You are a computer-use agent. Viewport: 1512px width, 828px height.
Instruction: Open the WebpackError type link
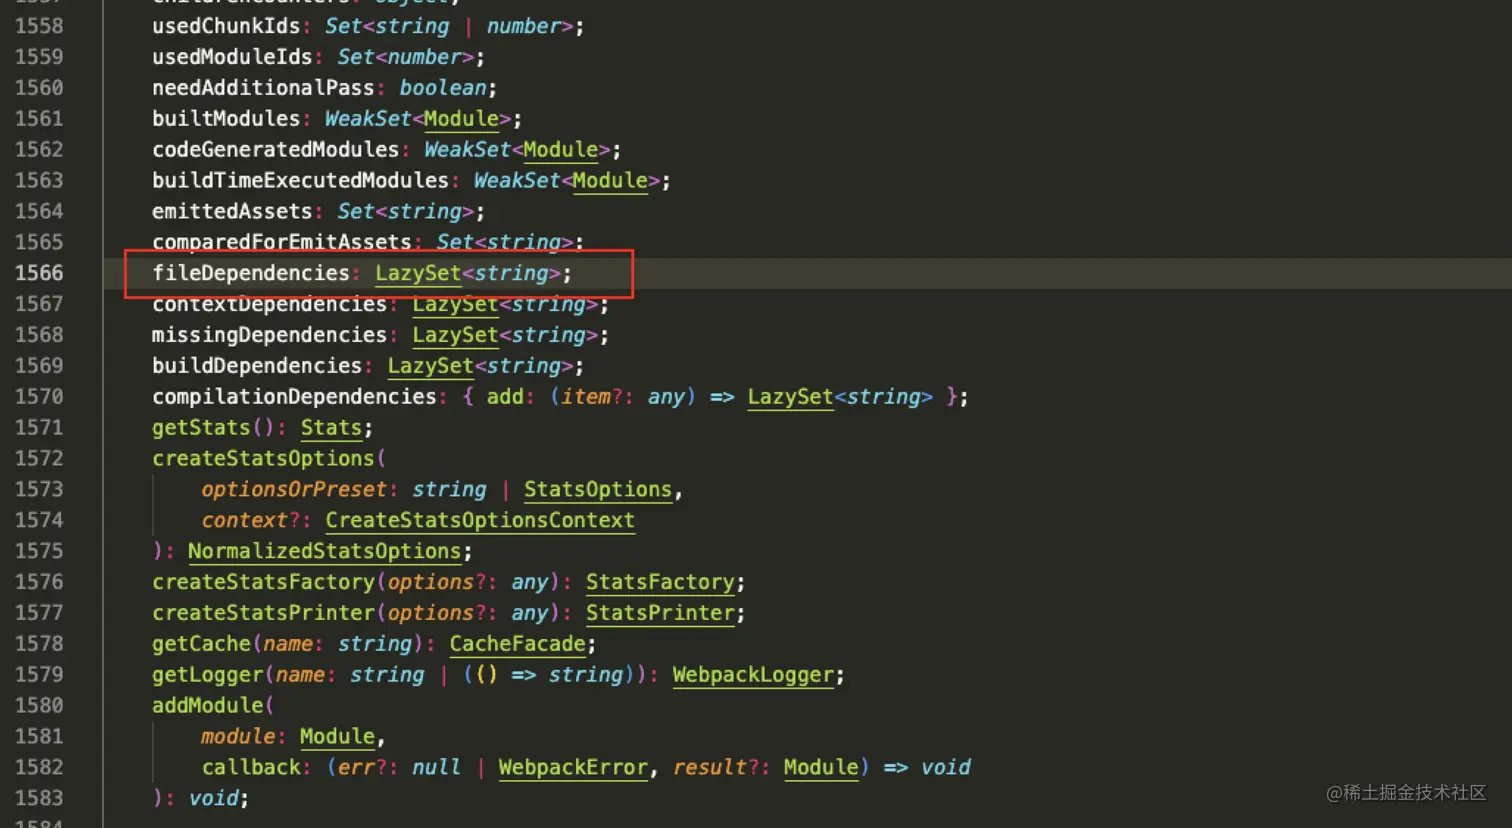pos(573,768)
